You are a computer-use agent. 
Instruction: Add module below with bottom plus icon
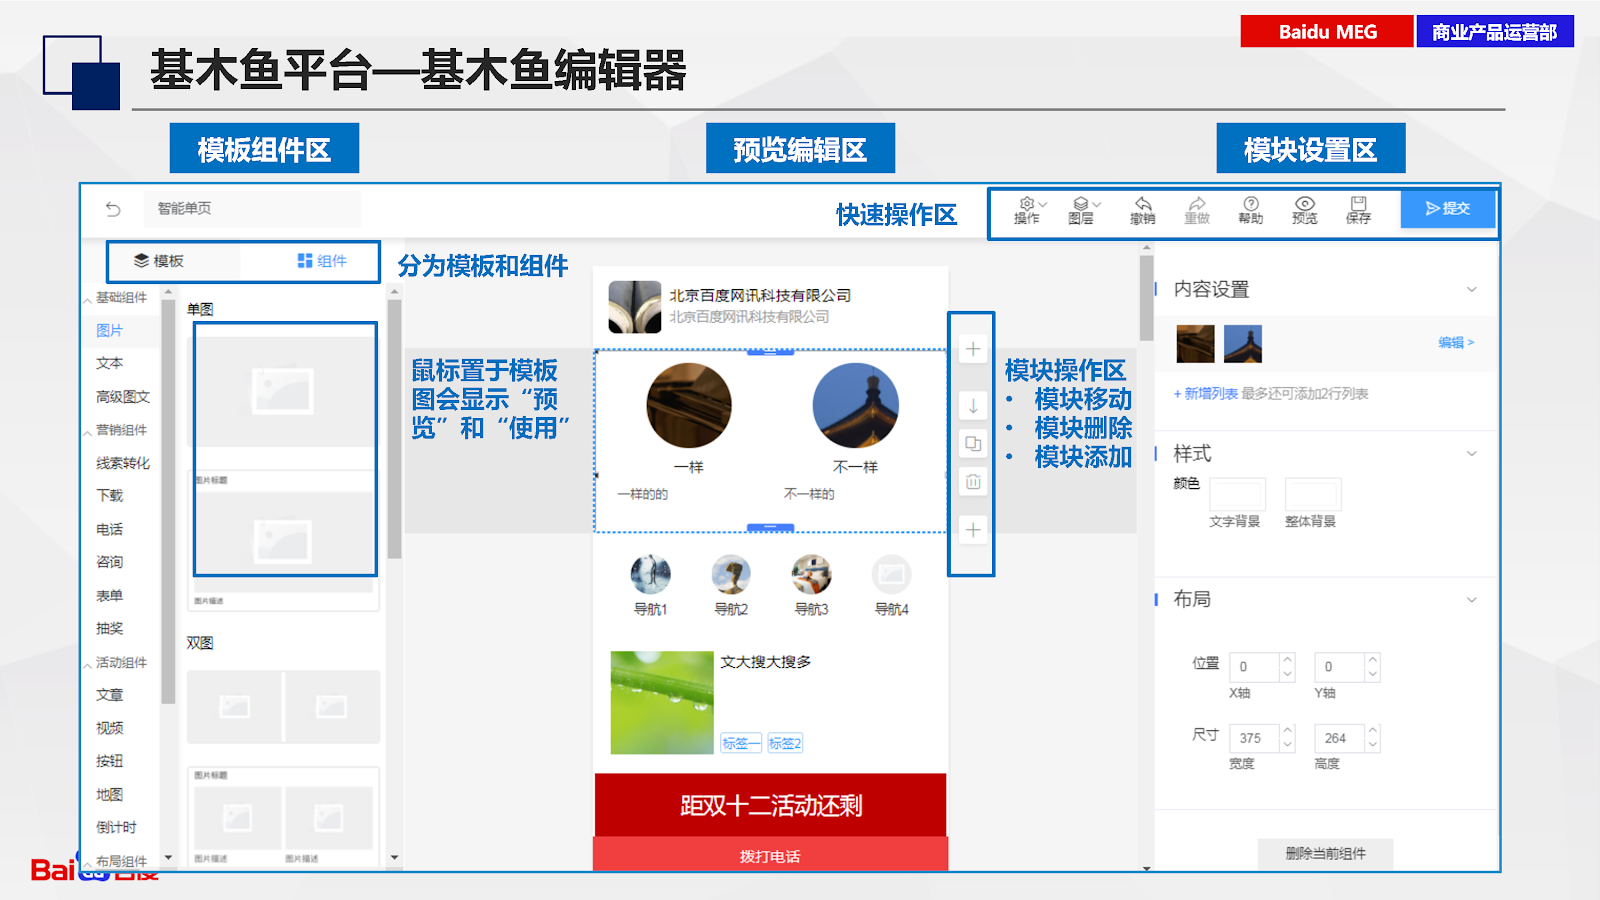point(973,530)
